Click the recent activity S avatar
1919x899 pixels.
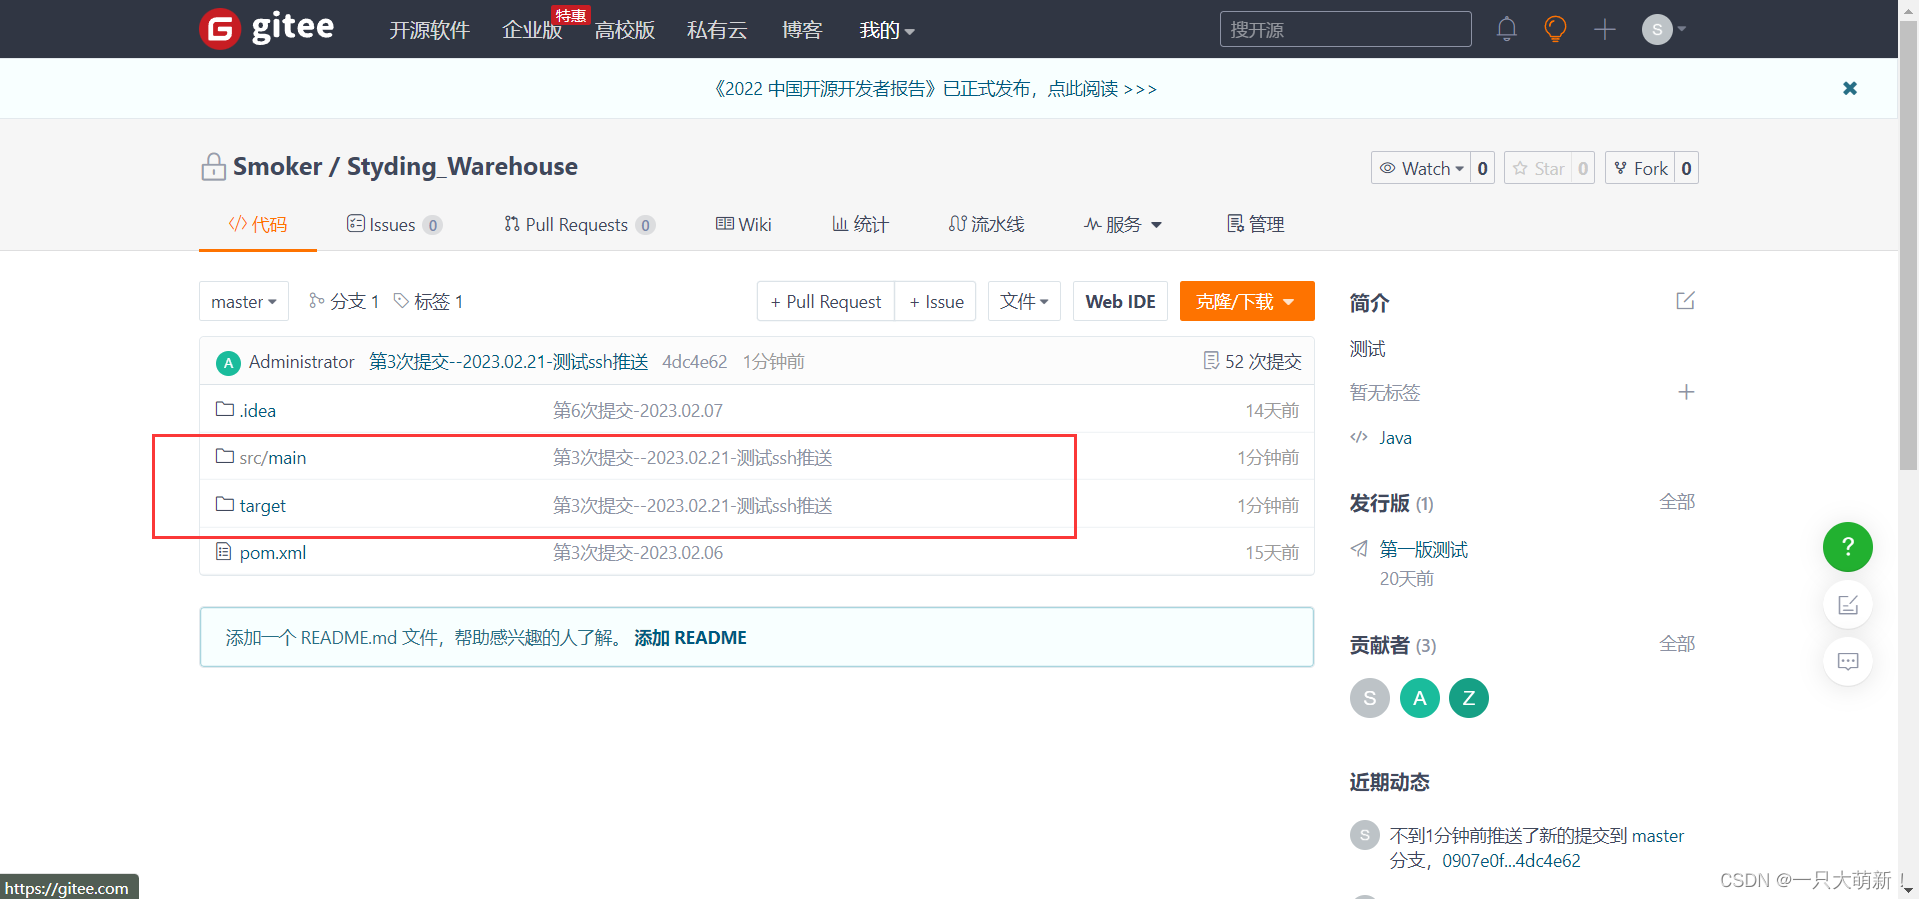tap(1365, 835)
